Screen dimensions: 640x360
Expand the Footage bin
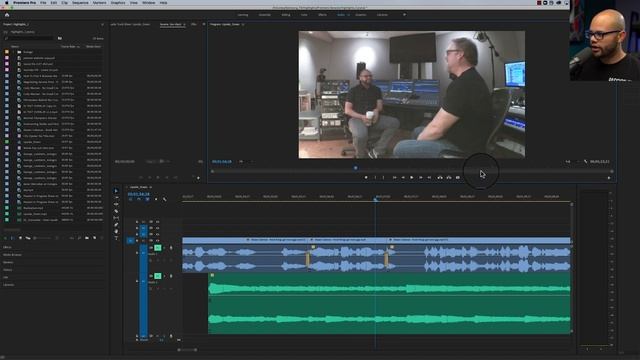click(13, 52)
